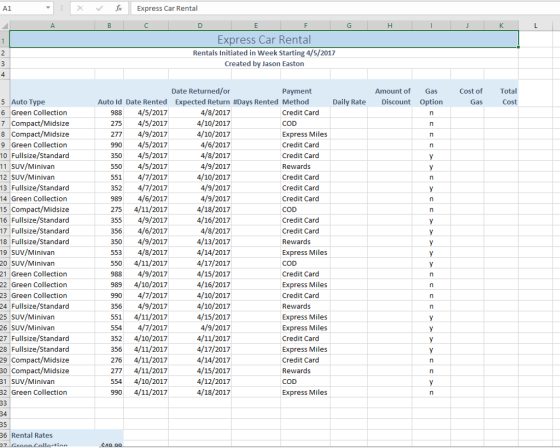Screen dimensions: 560x448
Task: Click the Enter checkmark formula bar icon
Action: point(100,8)
